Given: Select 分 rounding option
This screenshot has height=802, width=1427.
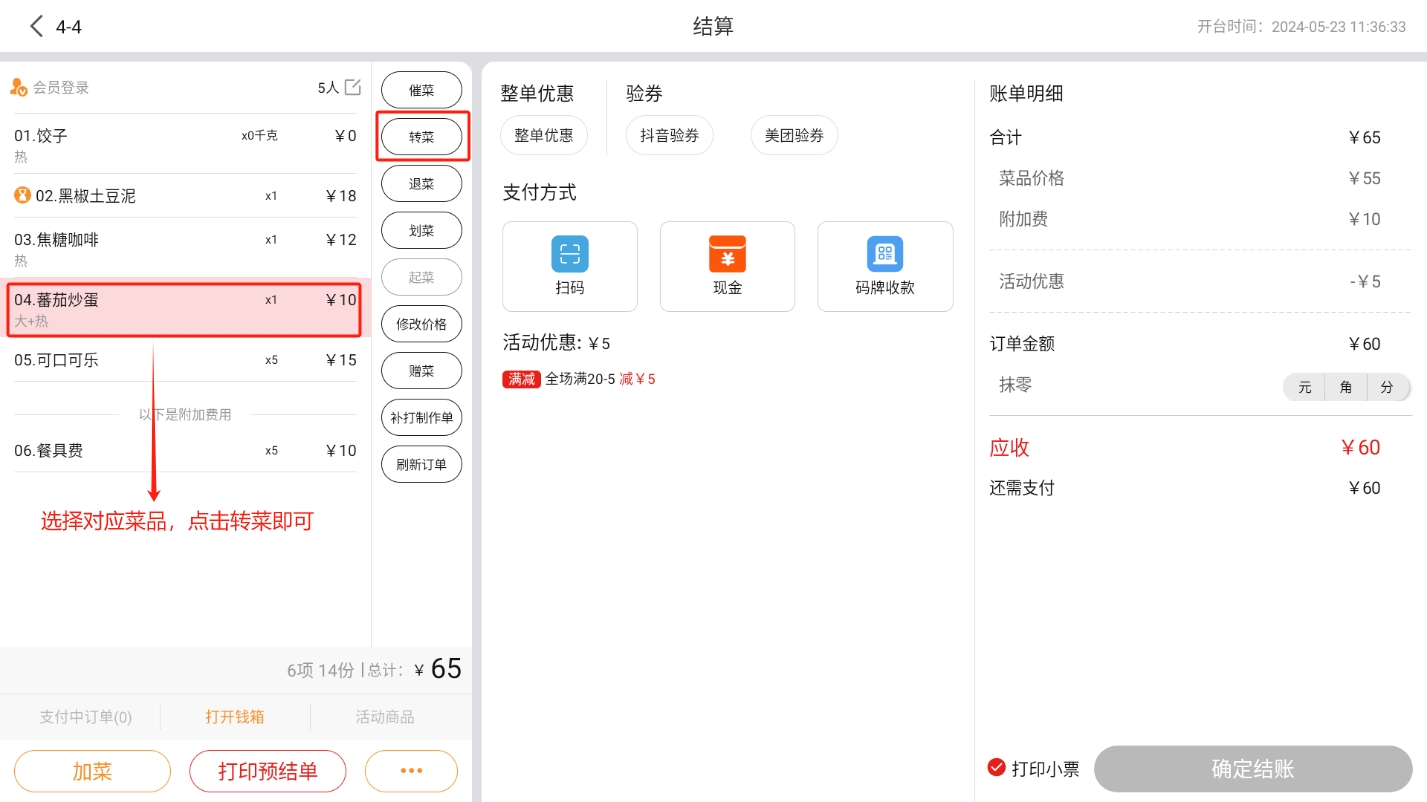Looking at the screenshot, I should coord(1386,387).
